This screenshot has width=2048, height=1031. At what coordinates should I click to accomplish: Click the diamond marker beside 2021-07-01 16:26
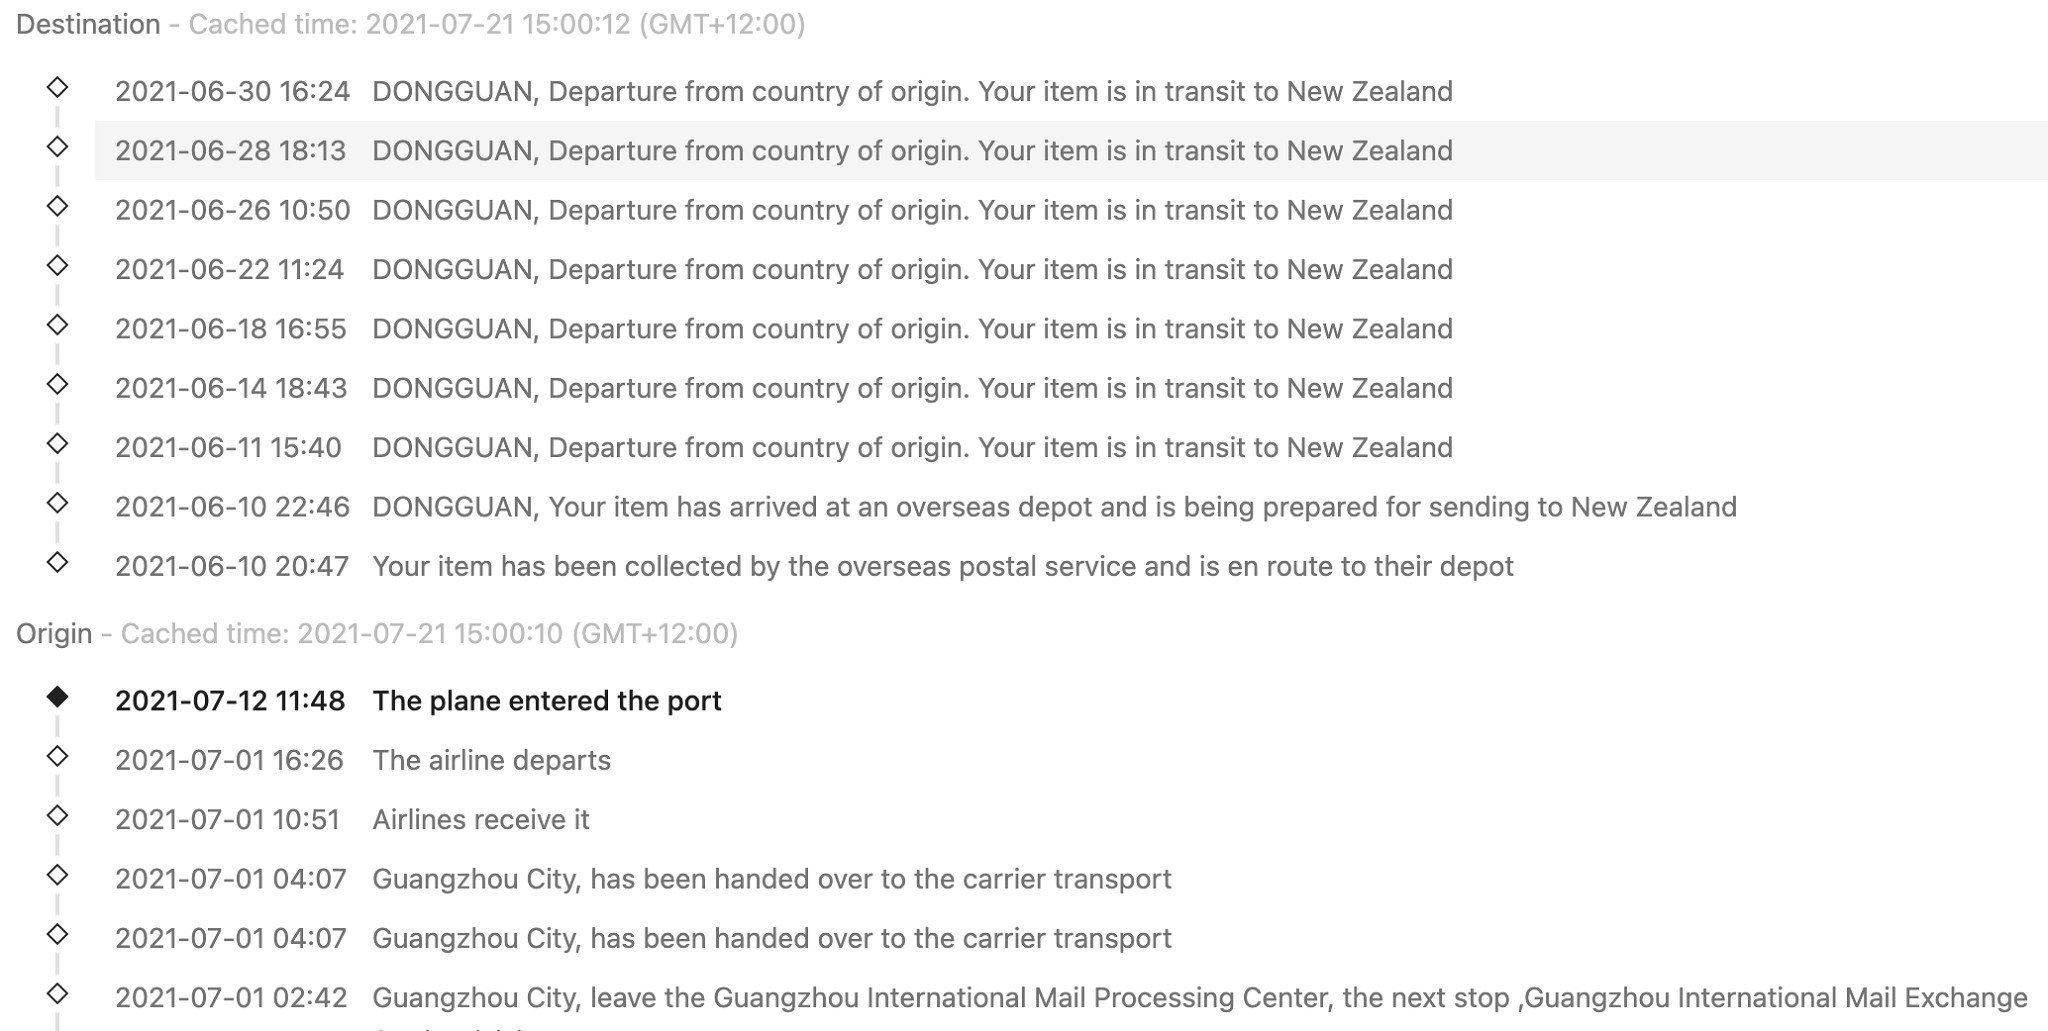[x=57, y=756]
